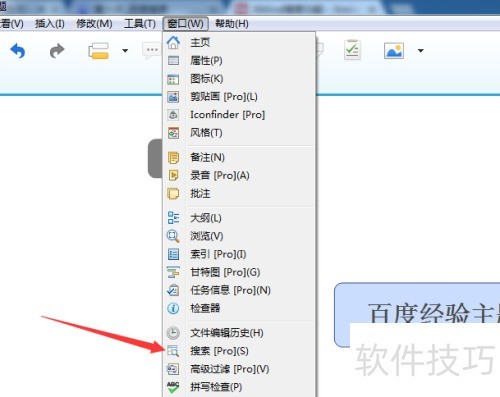
Task: Click the index list icon beside 索引
Action: point(173,254)
